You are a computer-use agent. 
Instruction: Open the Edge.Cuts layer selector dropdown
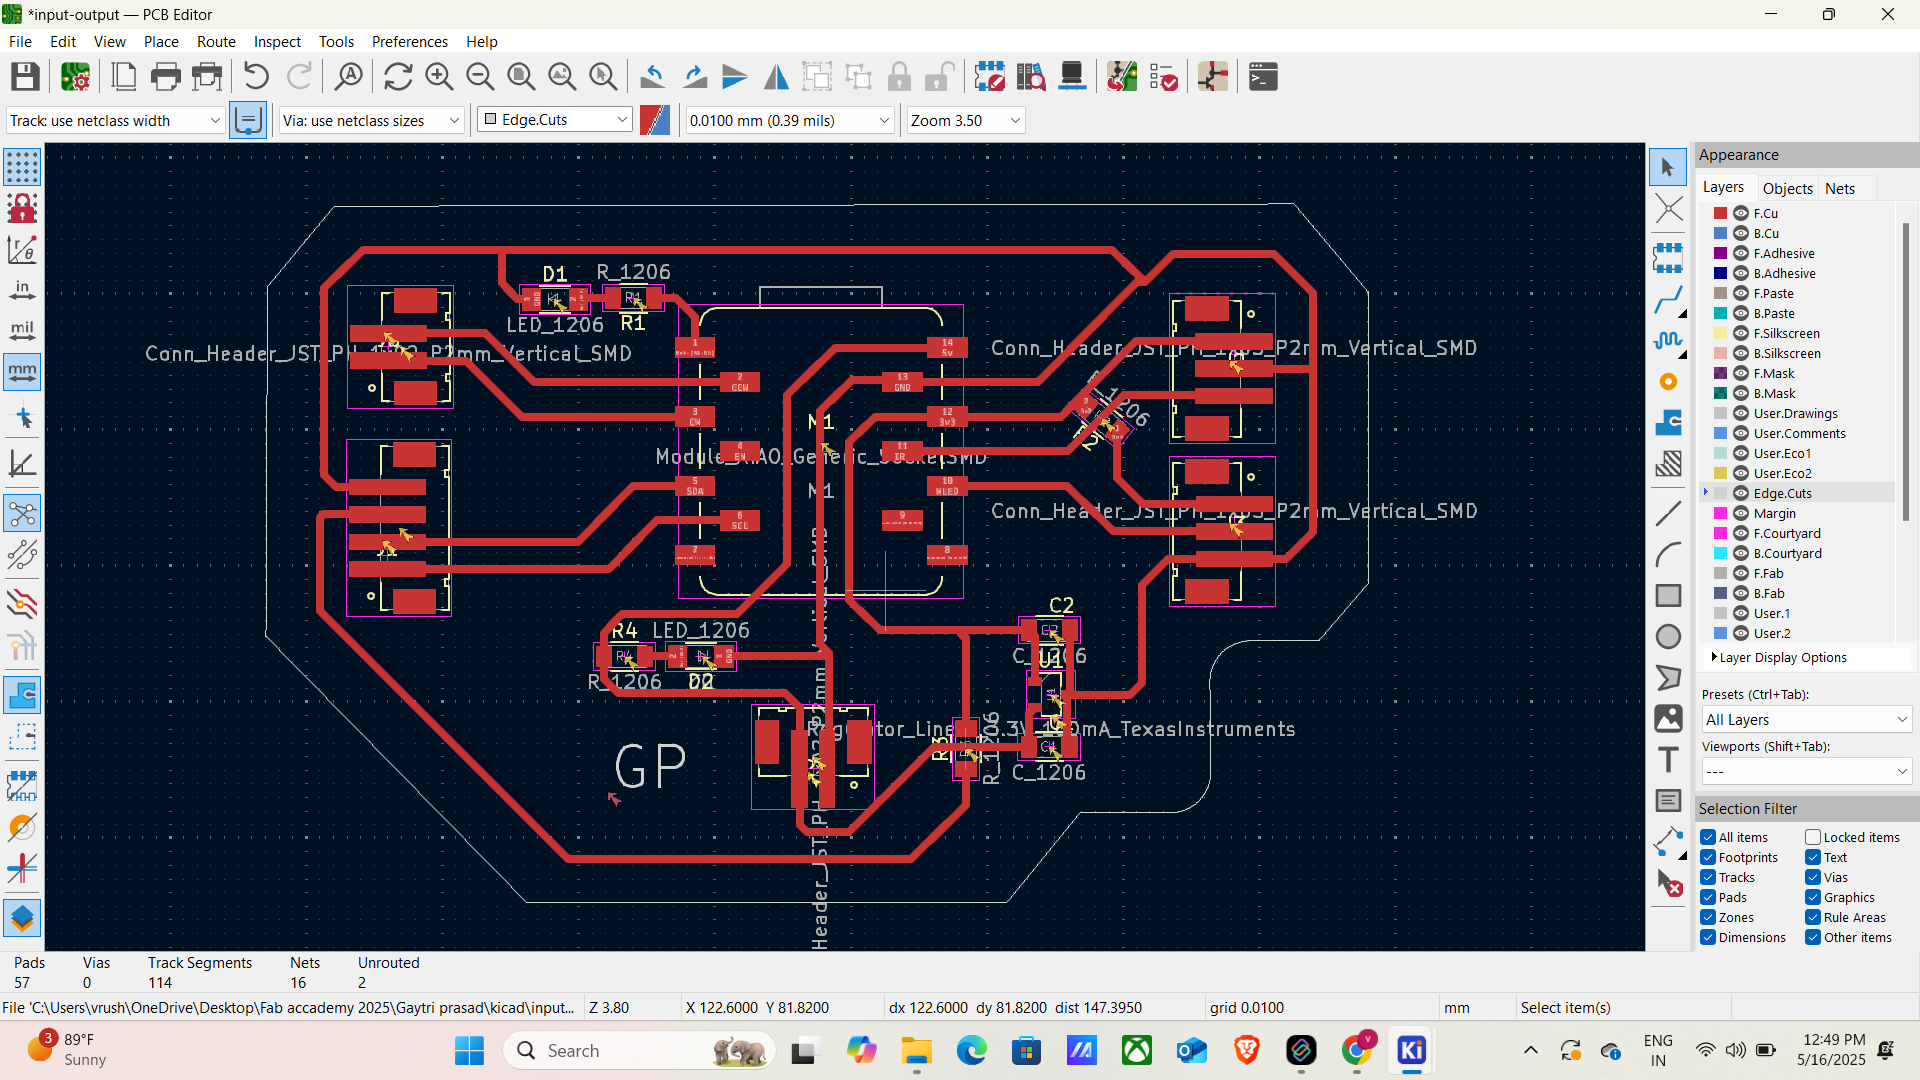point(555,120)
